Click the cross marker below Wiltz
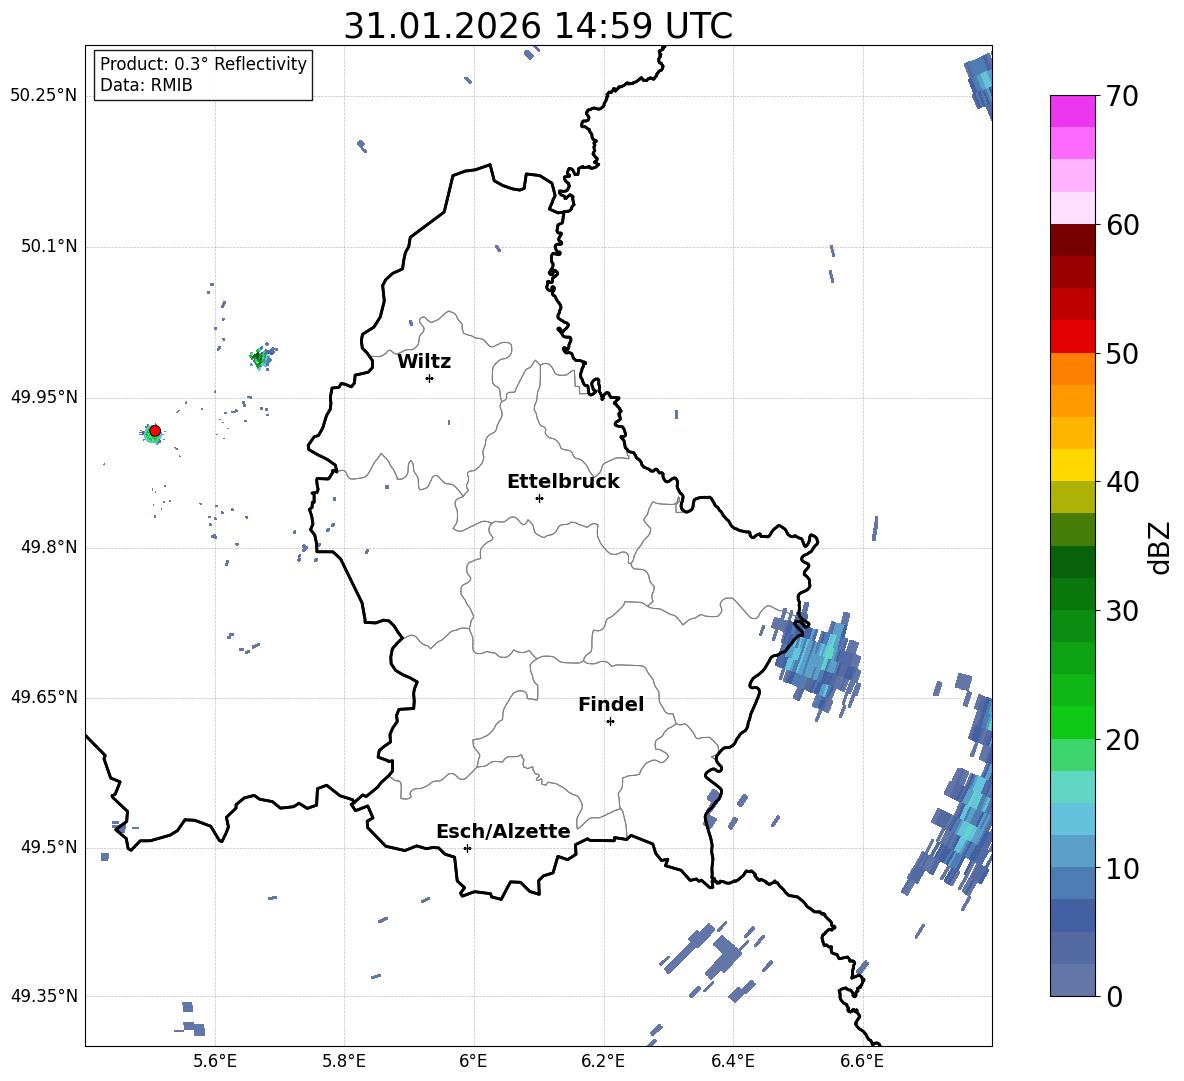This screenshot has width=1184, height=1081. click(x=429, y=378)
